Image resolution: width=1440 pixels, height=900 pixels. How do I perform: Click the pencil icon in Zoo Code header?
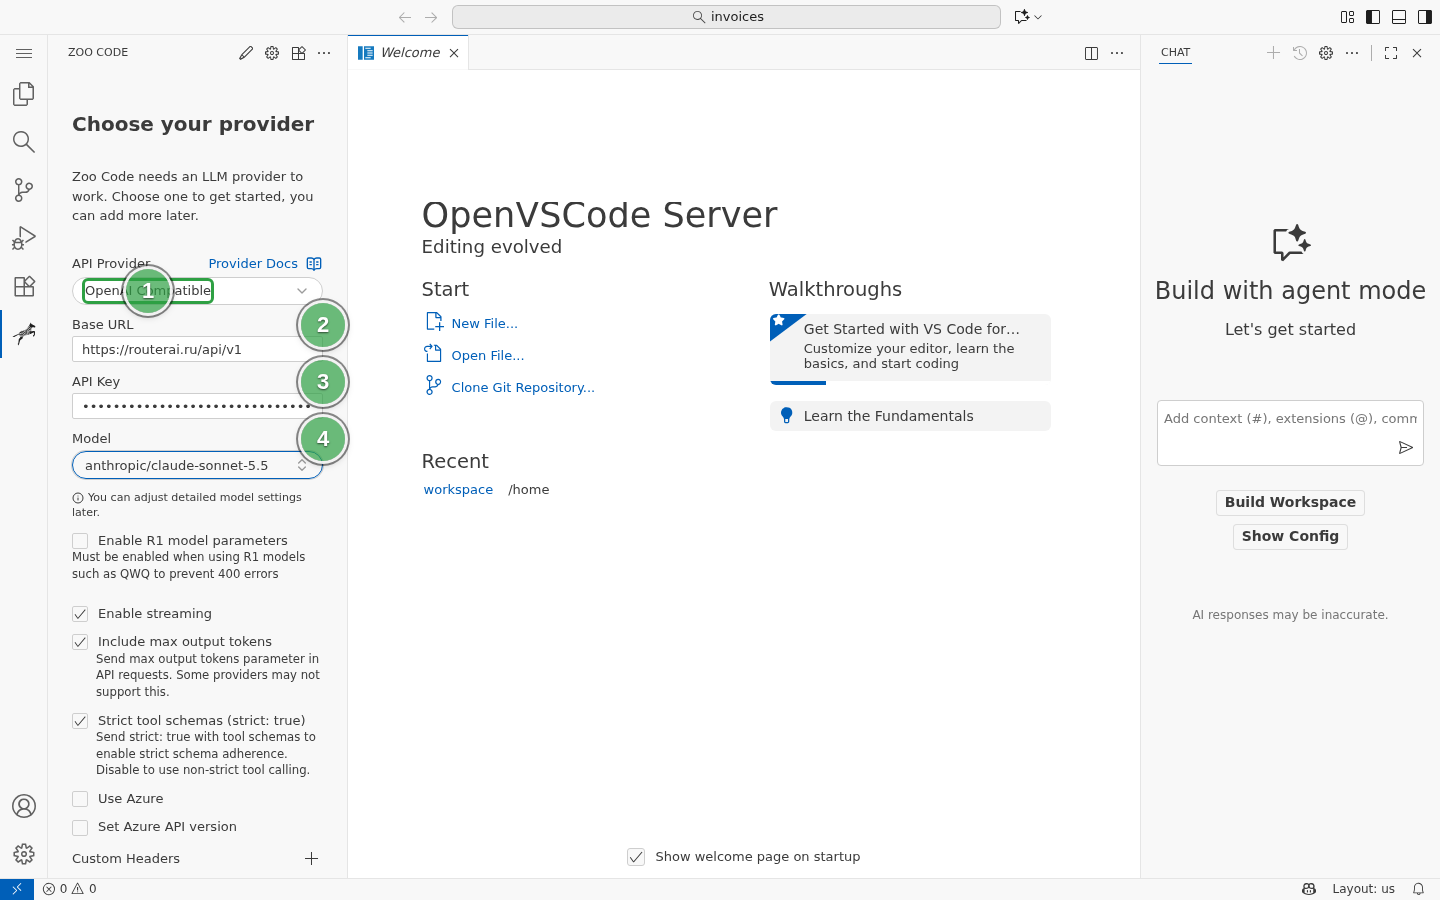(x=246, y=53)
